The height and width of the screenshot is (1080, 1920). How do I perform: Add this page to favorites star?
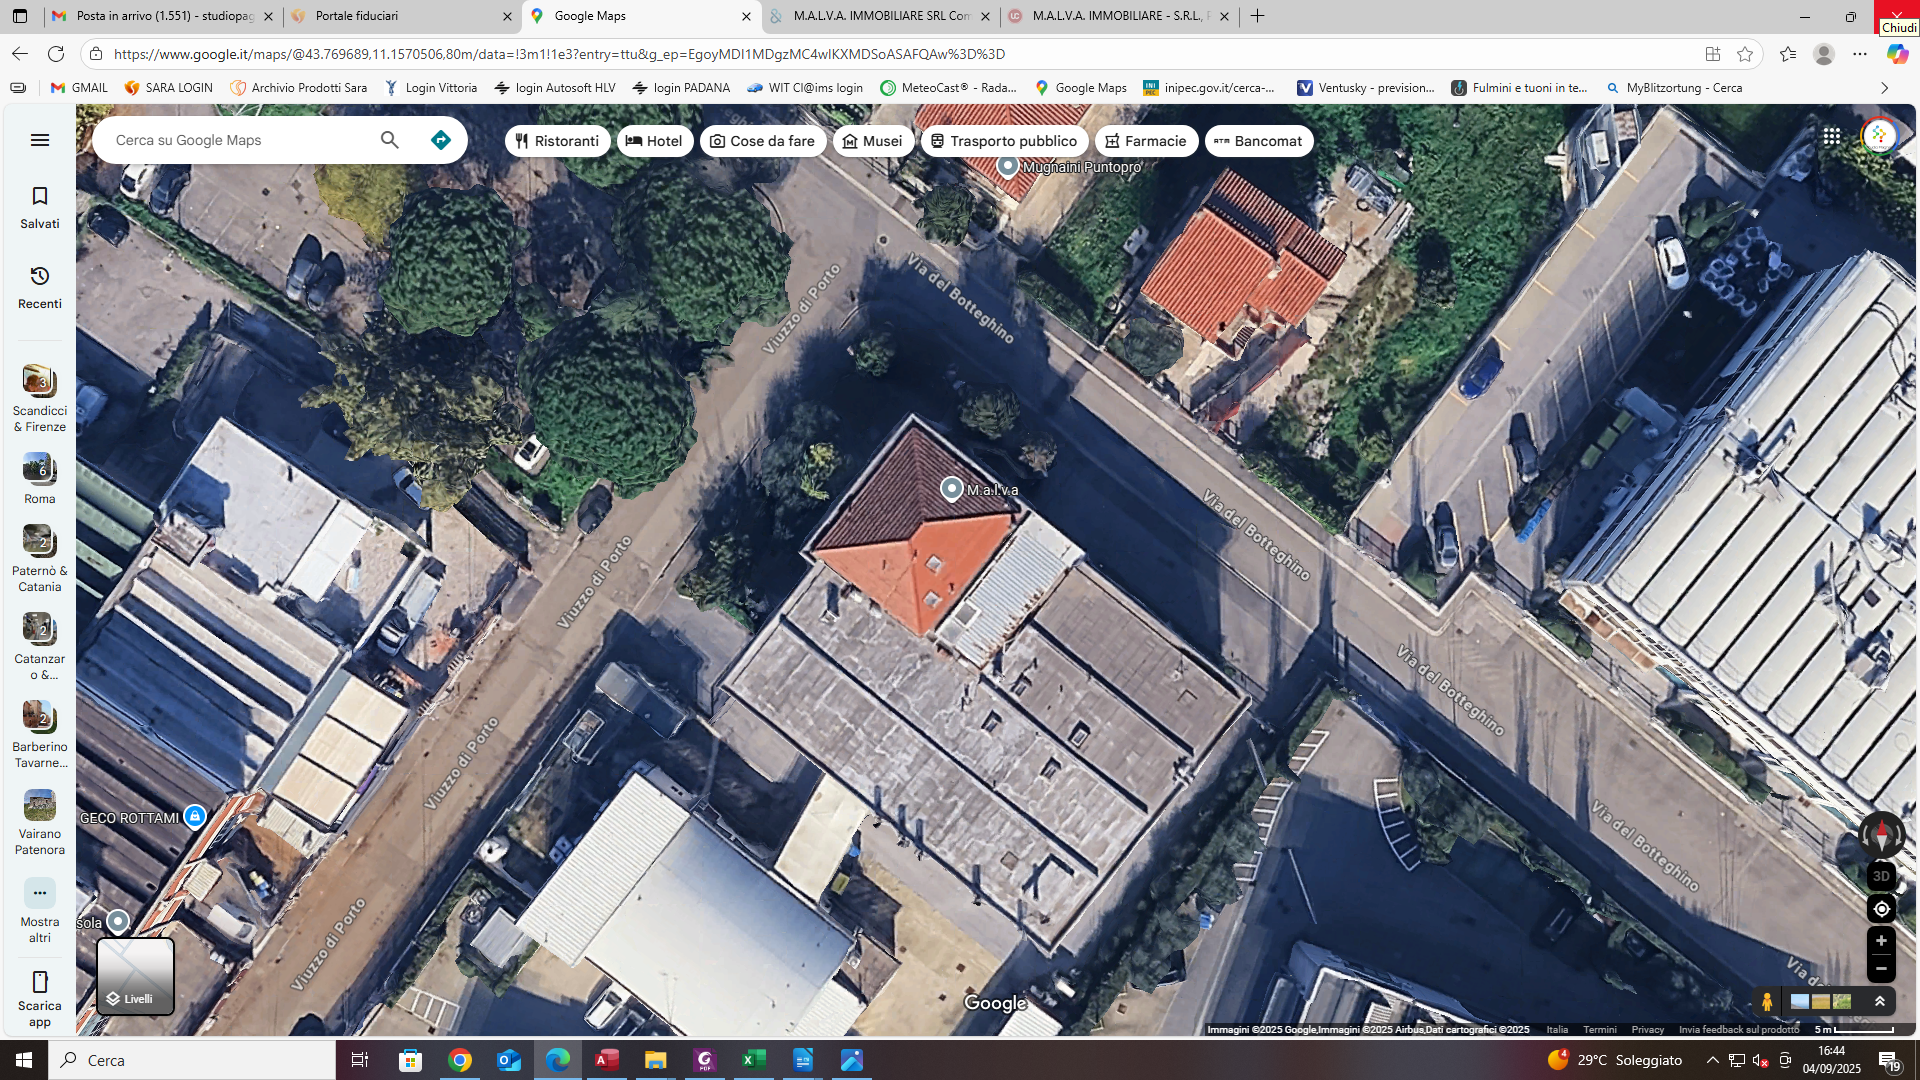point(1745,54)
